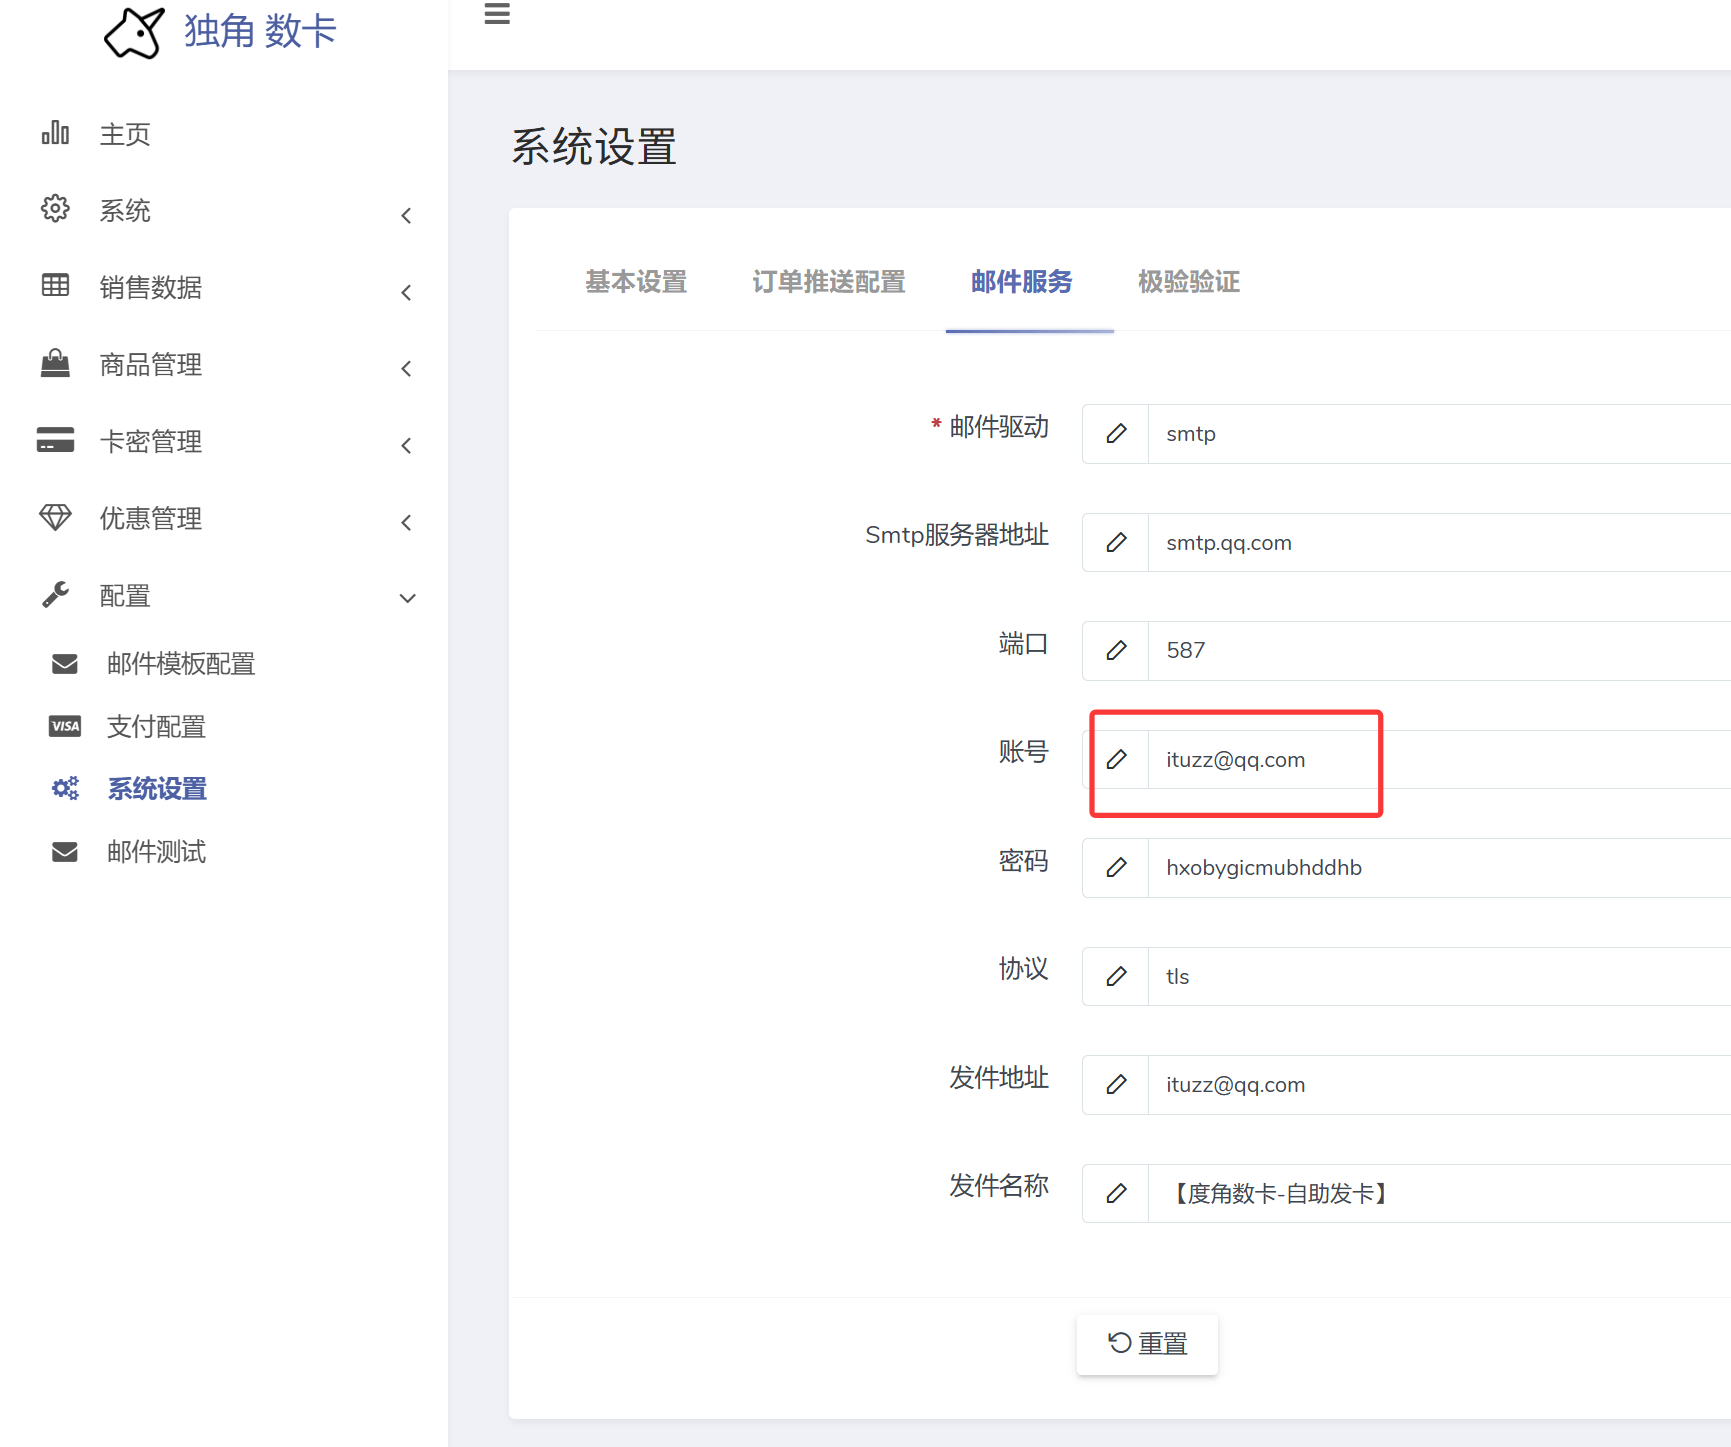Image resolution: width=1731 pixels, height=1447 pixels.
Task: Click the 发件地址 input field
Action: click(x=1440, y=1085)
